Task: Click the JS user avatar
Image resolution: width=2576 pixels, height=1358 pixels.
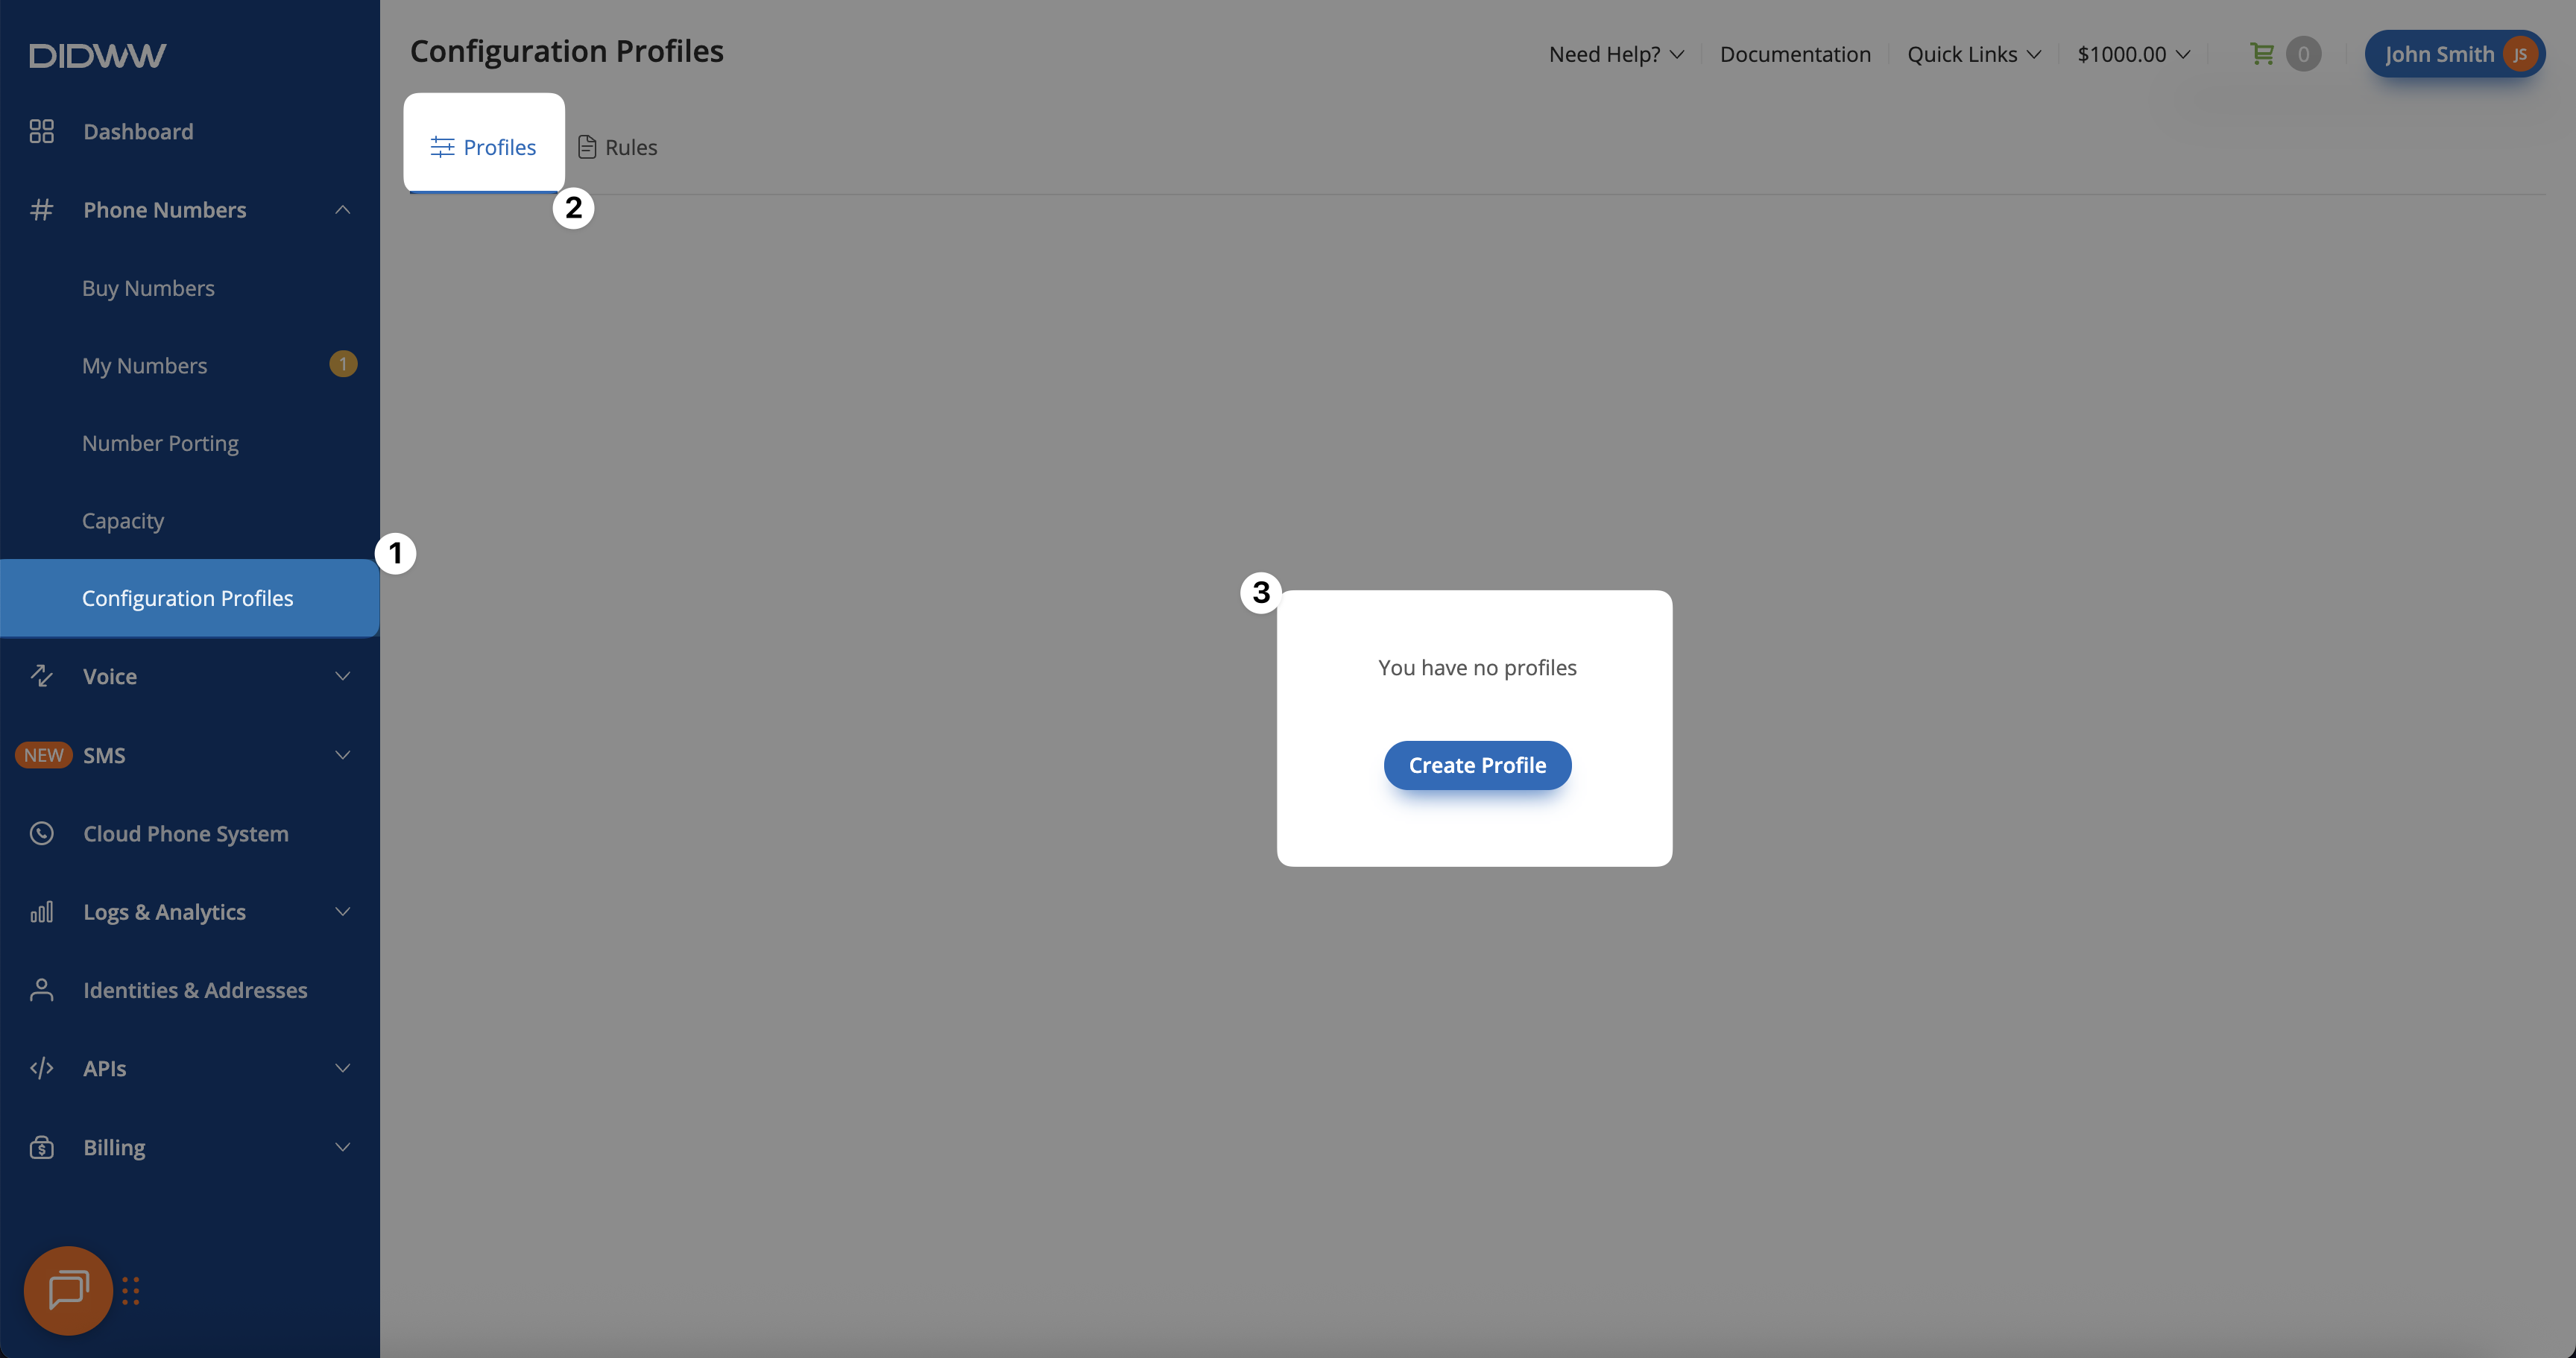Action: tap(2519, 54)
